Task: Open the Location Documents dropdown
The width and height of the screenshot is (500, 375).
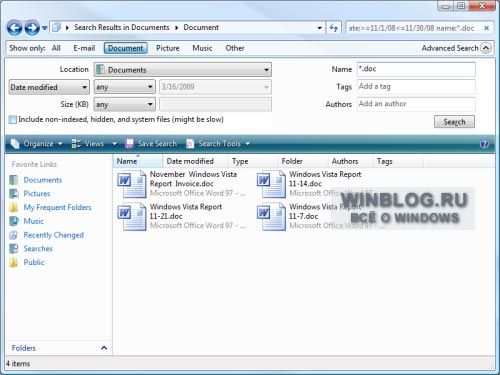Action: tap(183, 70)
